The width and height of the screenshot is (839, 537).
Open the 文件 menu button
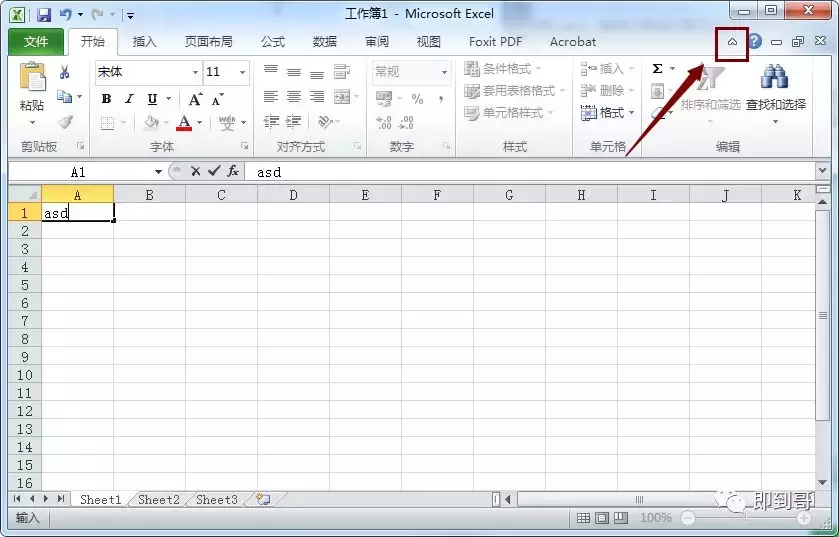pos(36,42)
